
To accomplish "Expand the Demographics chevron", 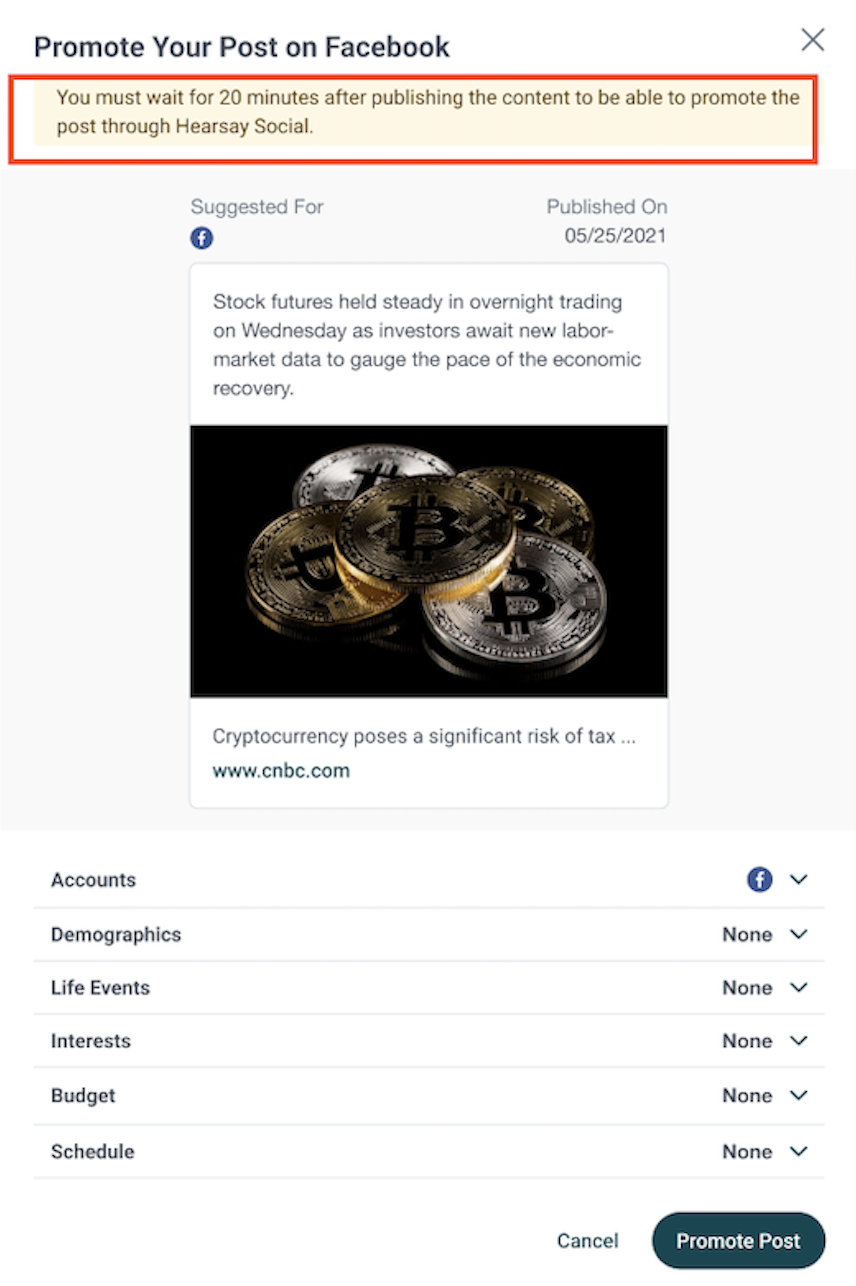I will click(x=798, y=934).
